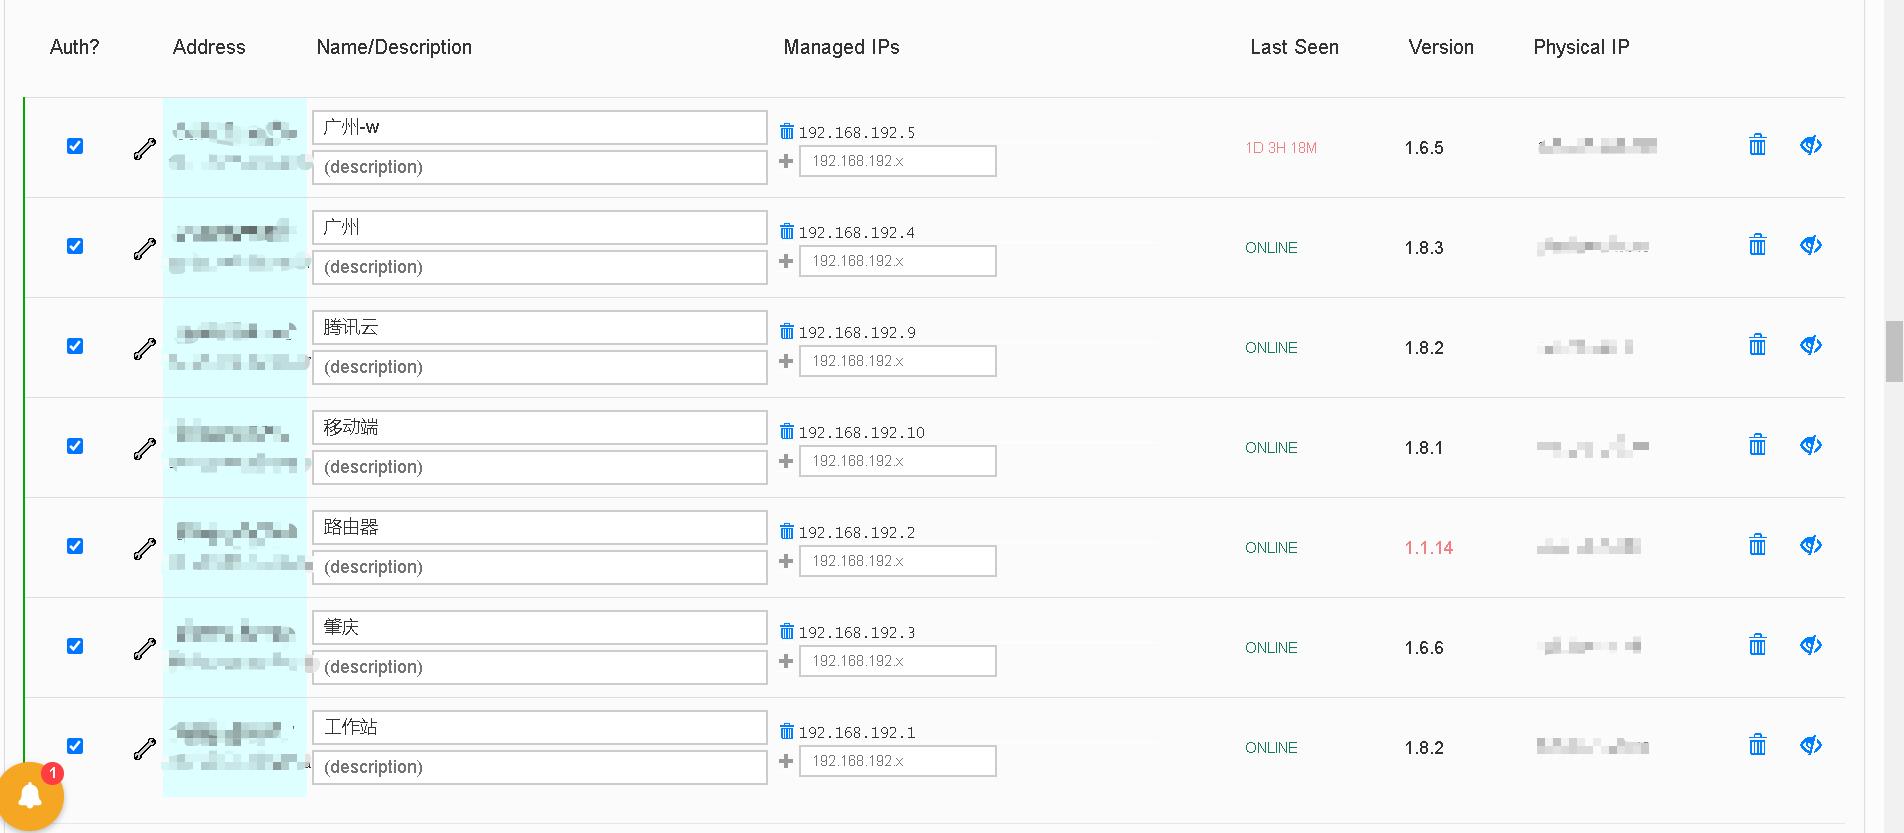The height and width of the screenshot is (833, 1904).
Task: Click the page vertical scrollbar thumb
Action: point(1893,351)
